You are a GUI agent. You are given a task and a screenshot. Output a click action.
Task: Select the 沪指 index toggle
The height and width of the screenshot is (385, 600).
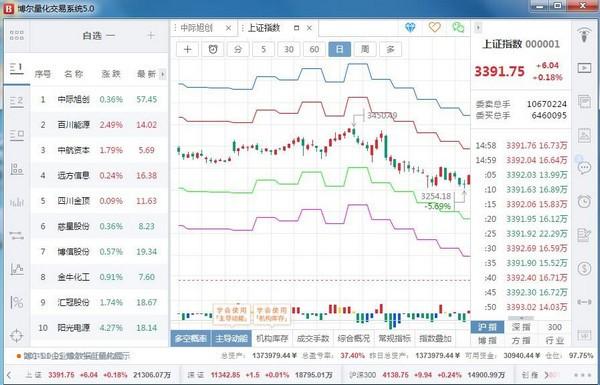pyautogui.click(x=487, y=327)
